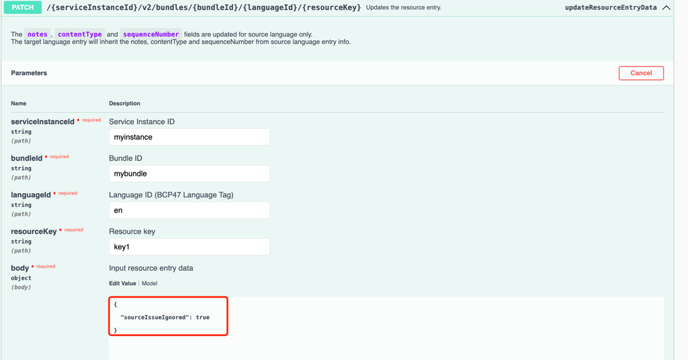Switch to the Edit Value tab

122,283
